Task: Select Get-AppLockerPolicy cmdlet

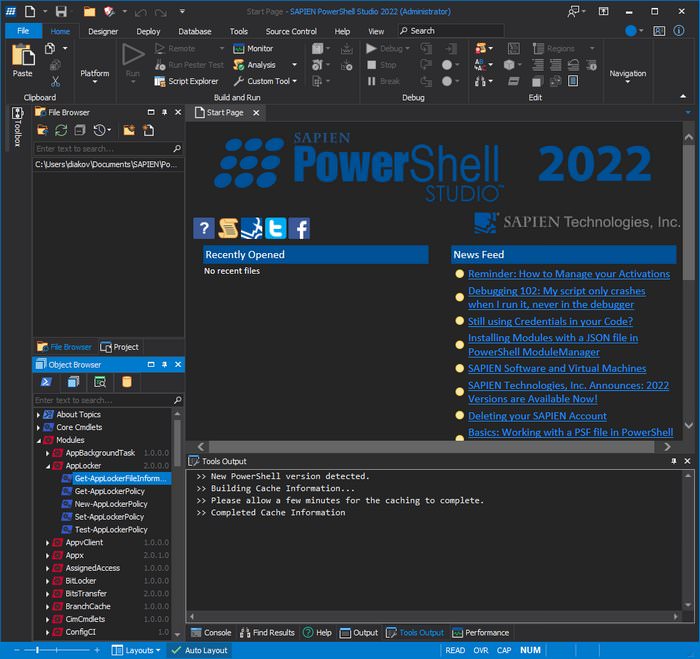Action: pyautogui.click(x=109, y=491)
